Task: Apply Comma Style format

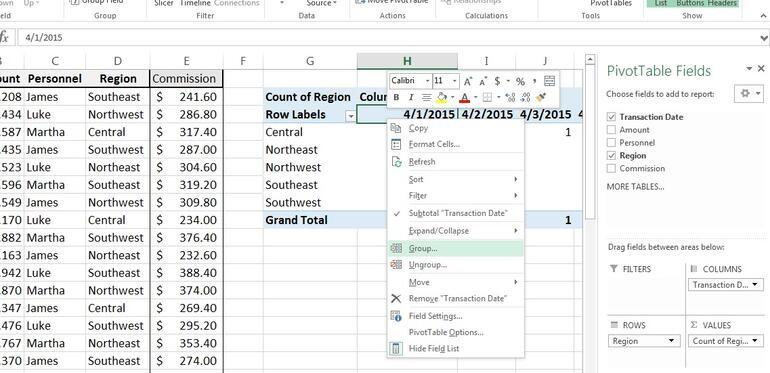Action: (x=534, y=81)
